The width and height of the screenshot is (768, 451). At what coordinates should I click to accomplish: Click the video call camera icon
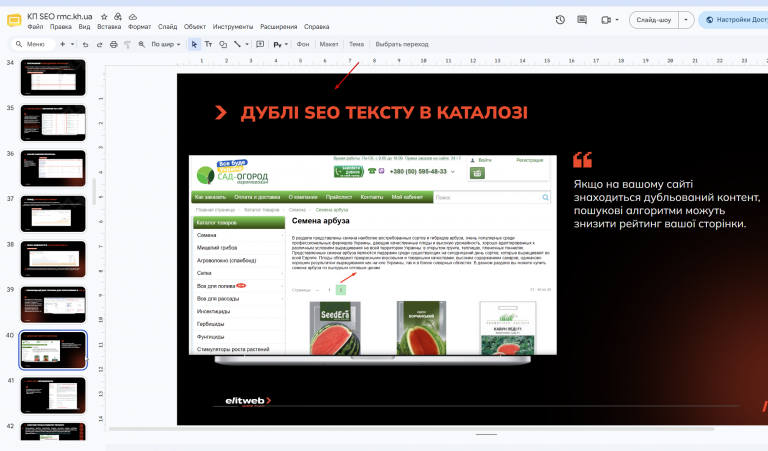coord(606,20)
